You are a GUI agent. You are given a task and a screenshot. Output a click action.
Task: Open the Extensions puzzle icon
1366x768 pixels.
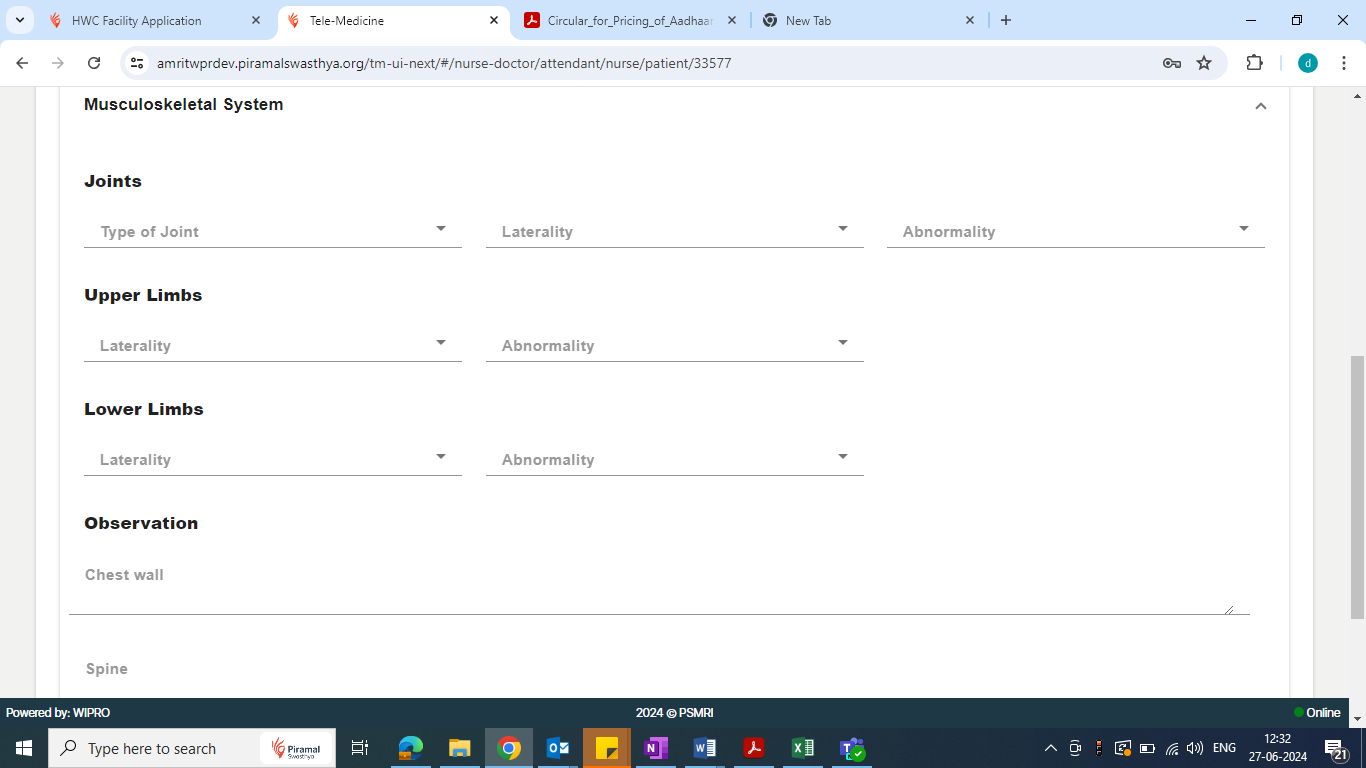tap(1254, 63)
